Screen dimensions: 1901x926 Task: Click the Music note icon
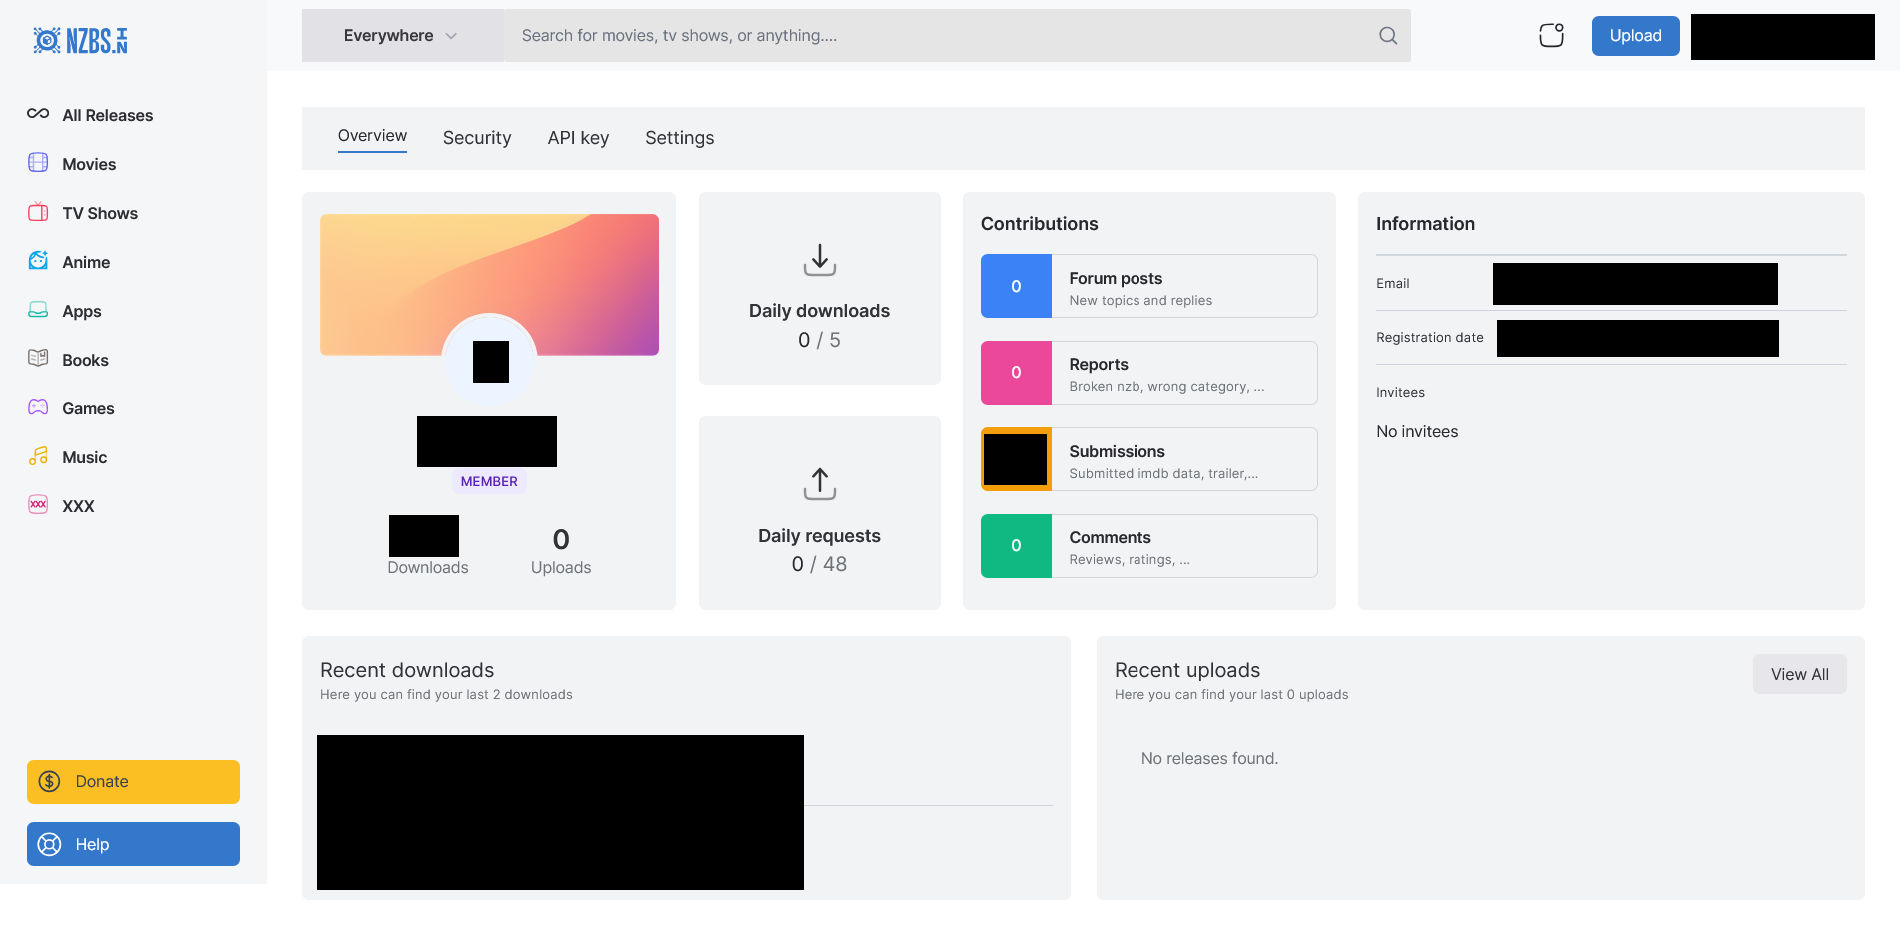click(38, 456)
